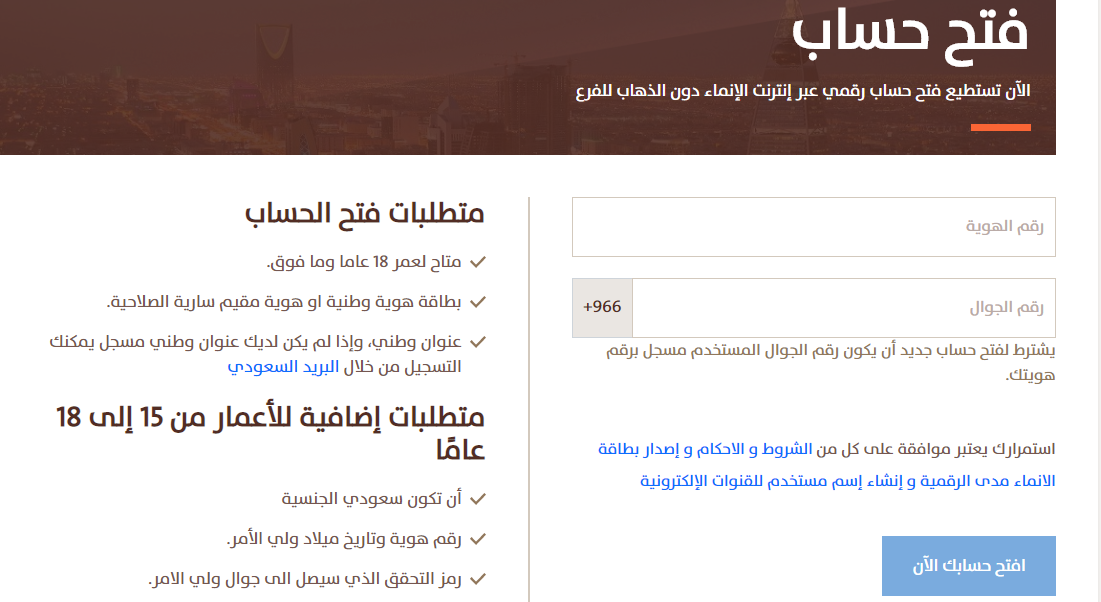The image size is (1101, 602).
Task: Click the checkmark beside guardian ID and birthdate item
Action: point(477,539)
